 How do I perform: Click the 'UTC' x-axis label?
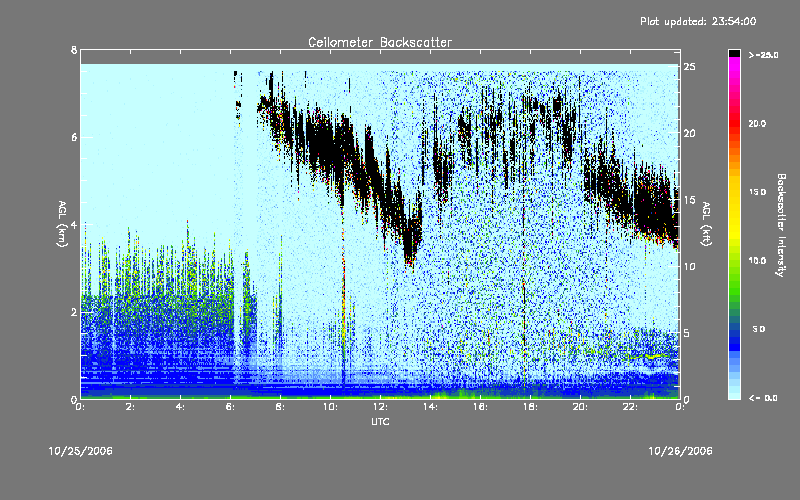click(x=380, y=421)
